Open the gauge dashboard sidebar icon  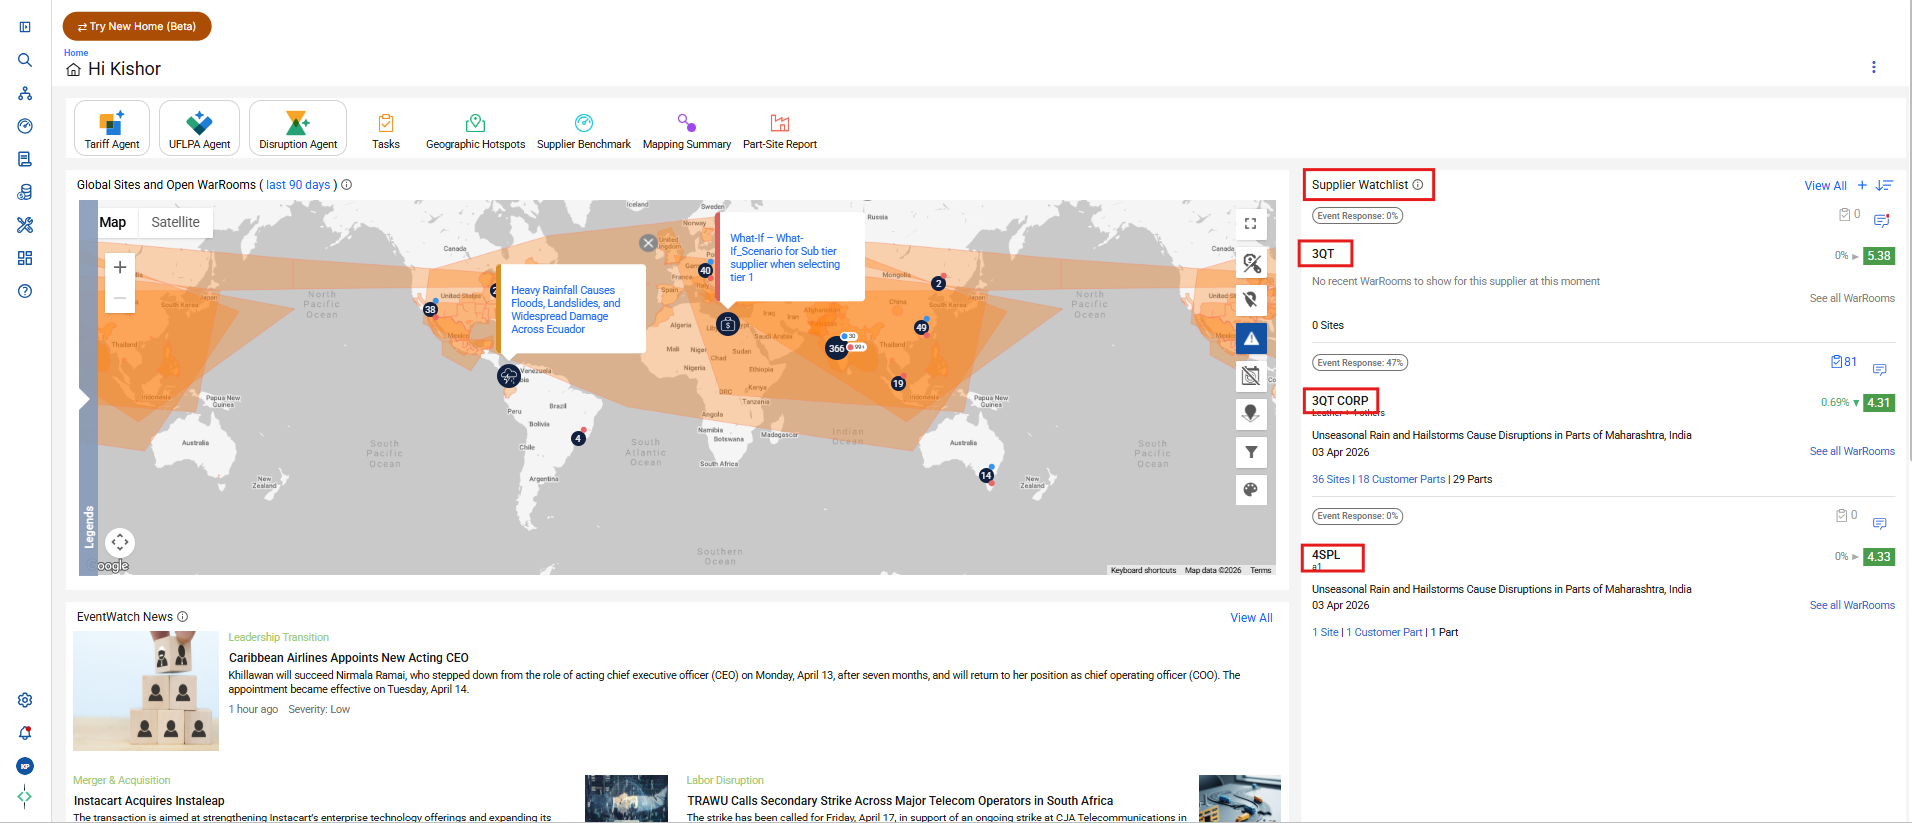tap(25, 126)
